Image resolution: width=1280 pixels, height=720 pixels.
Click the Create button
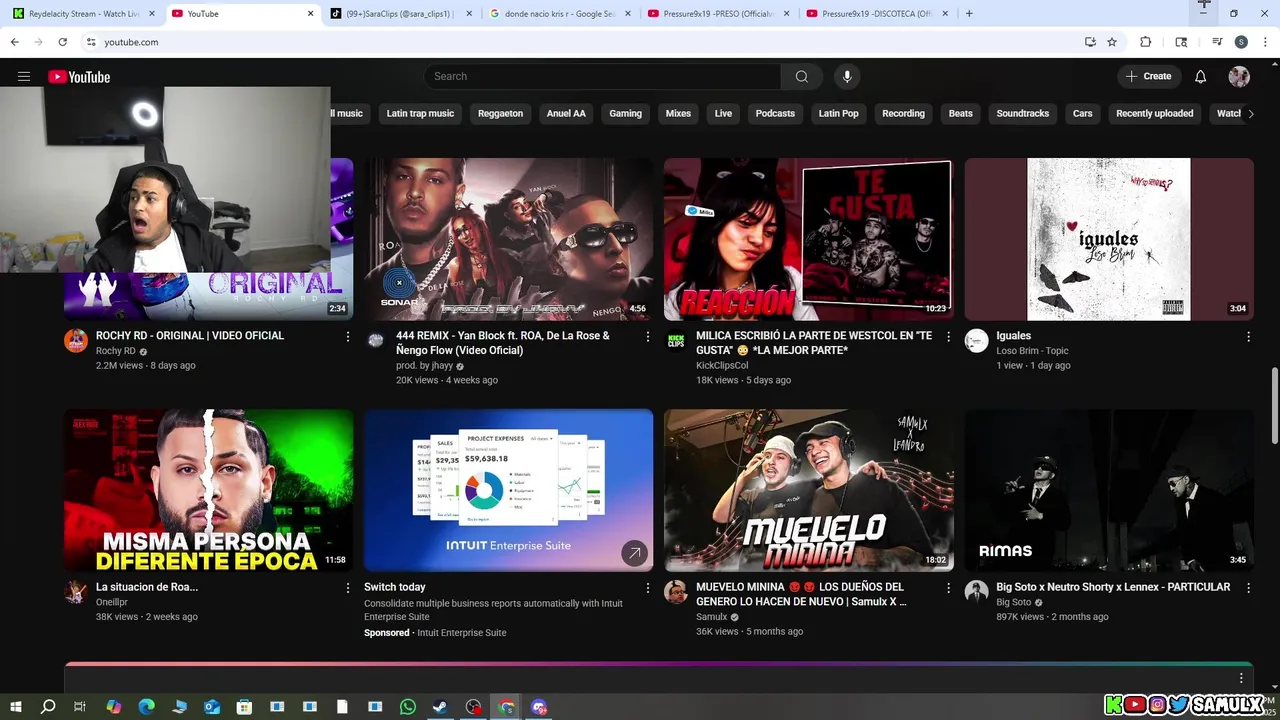[1149, 77]
